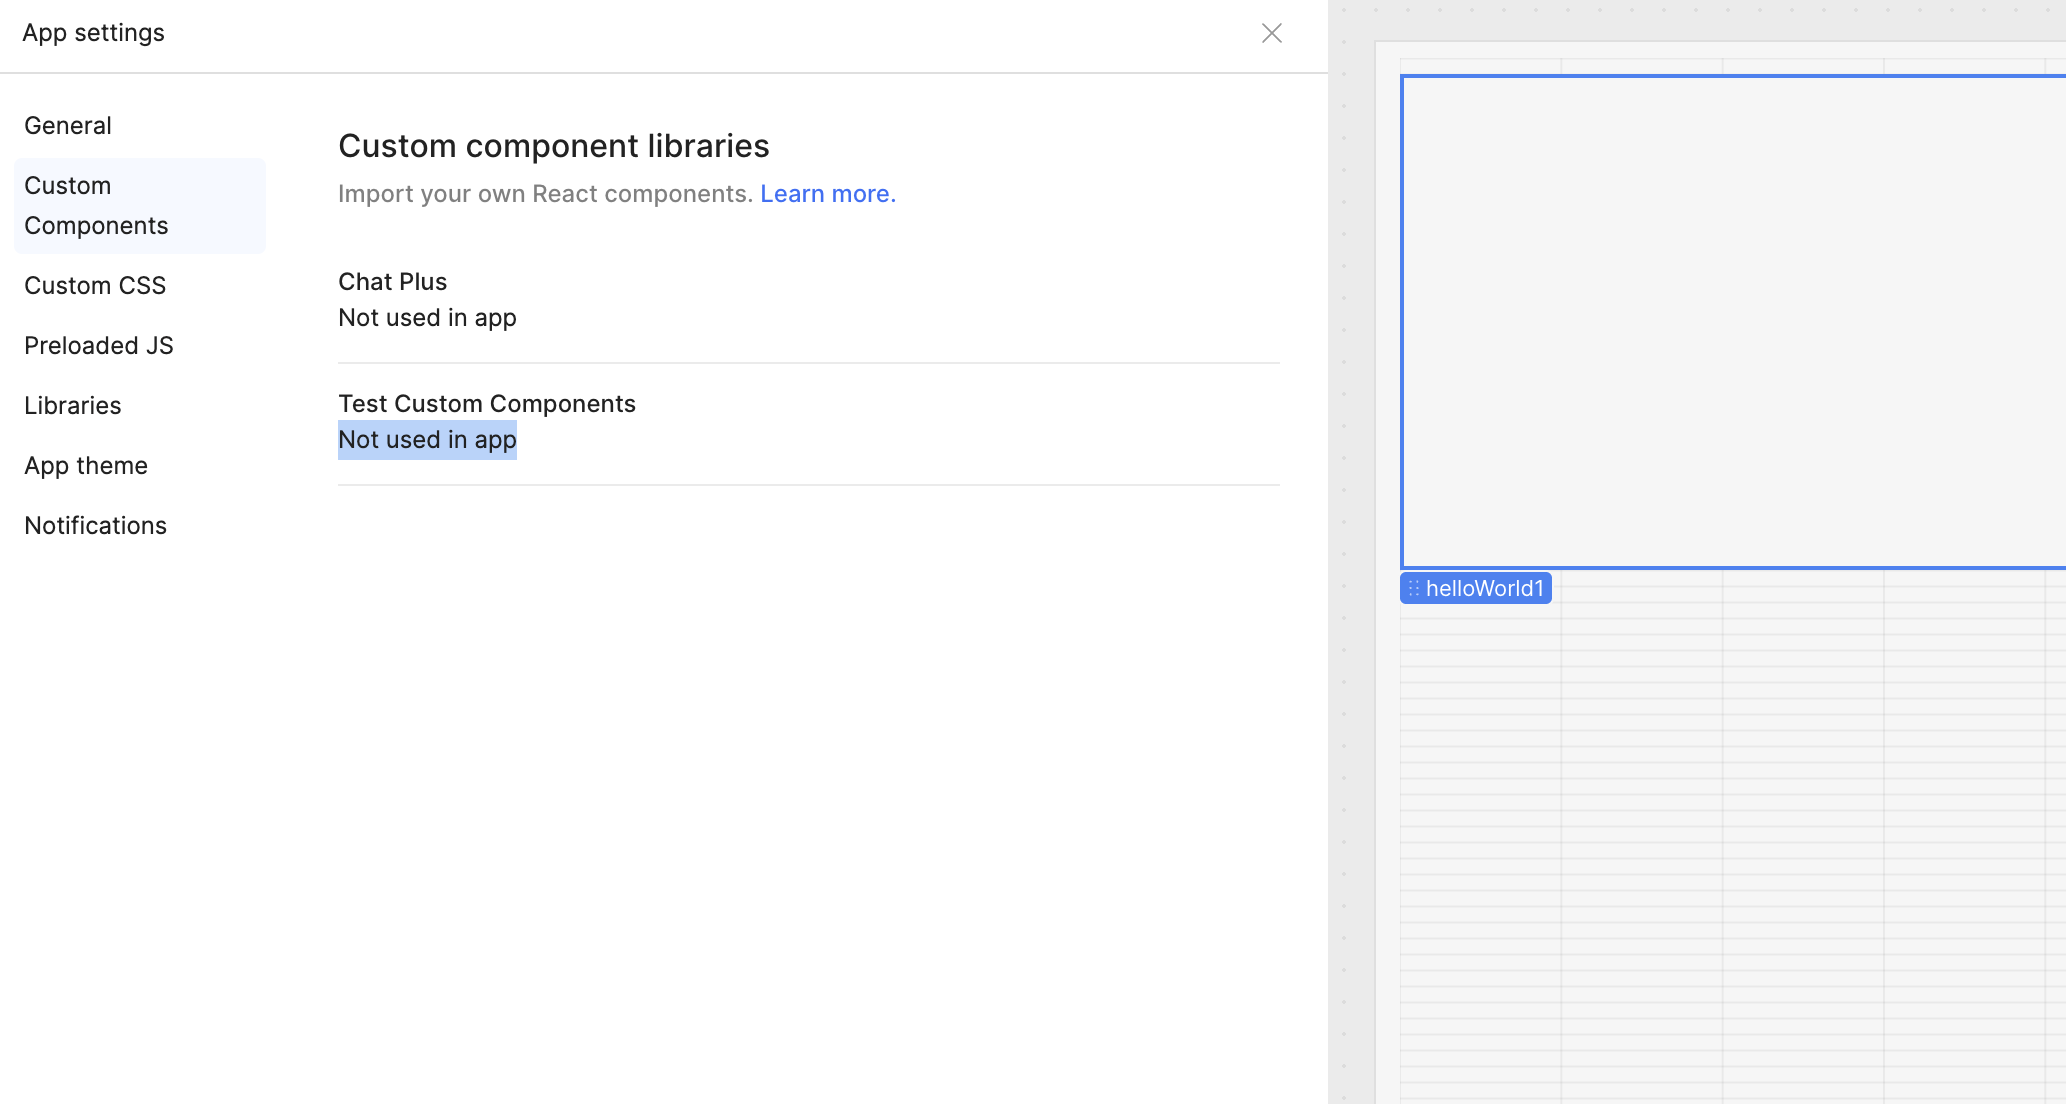This screenshot has height=1104, width=2066.
Task: Select the Test Custom Components library
Action: click(487, 404)
